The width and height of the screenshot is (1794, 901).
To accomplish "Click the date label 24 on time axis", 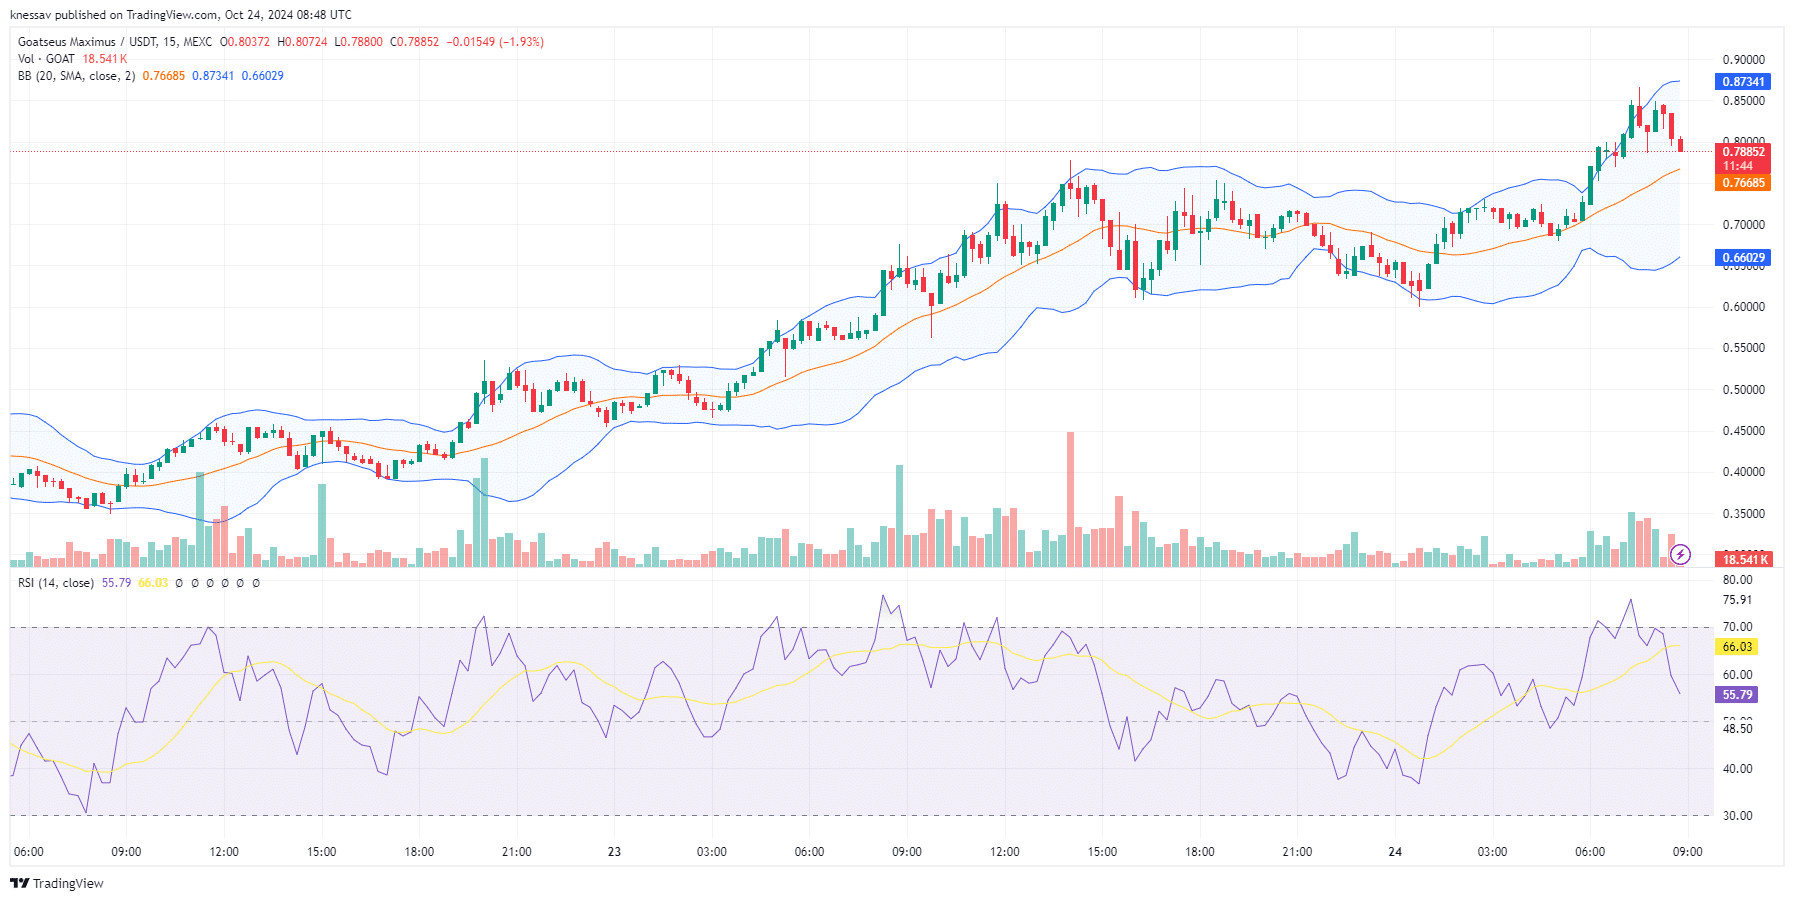I will tap(1395, 852).
